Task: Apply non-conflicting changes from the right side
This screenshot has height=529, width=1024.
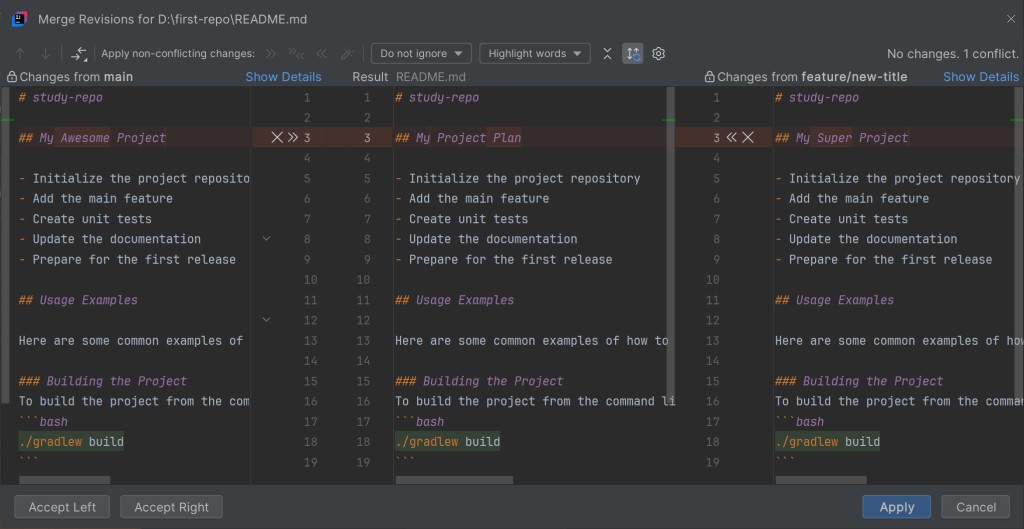Action: click(x=321, y=54)
